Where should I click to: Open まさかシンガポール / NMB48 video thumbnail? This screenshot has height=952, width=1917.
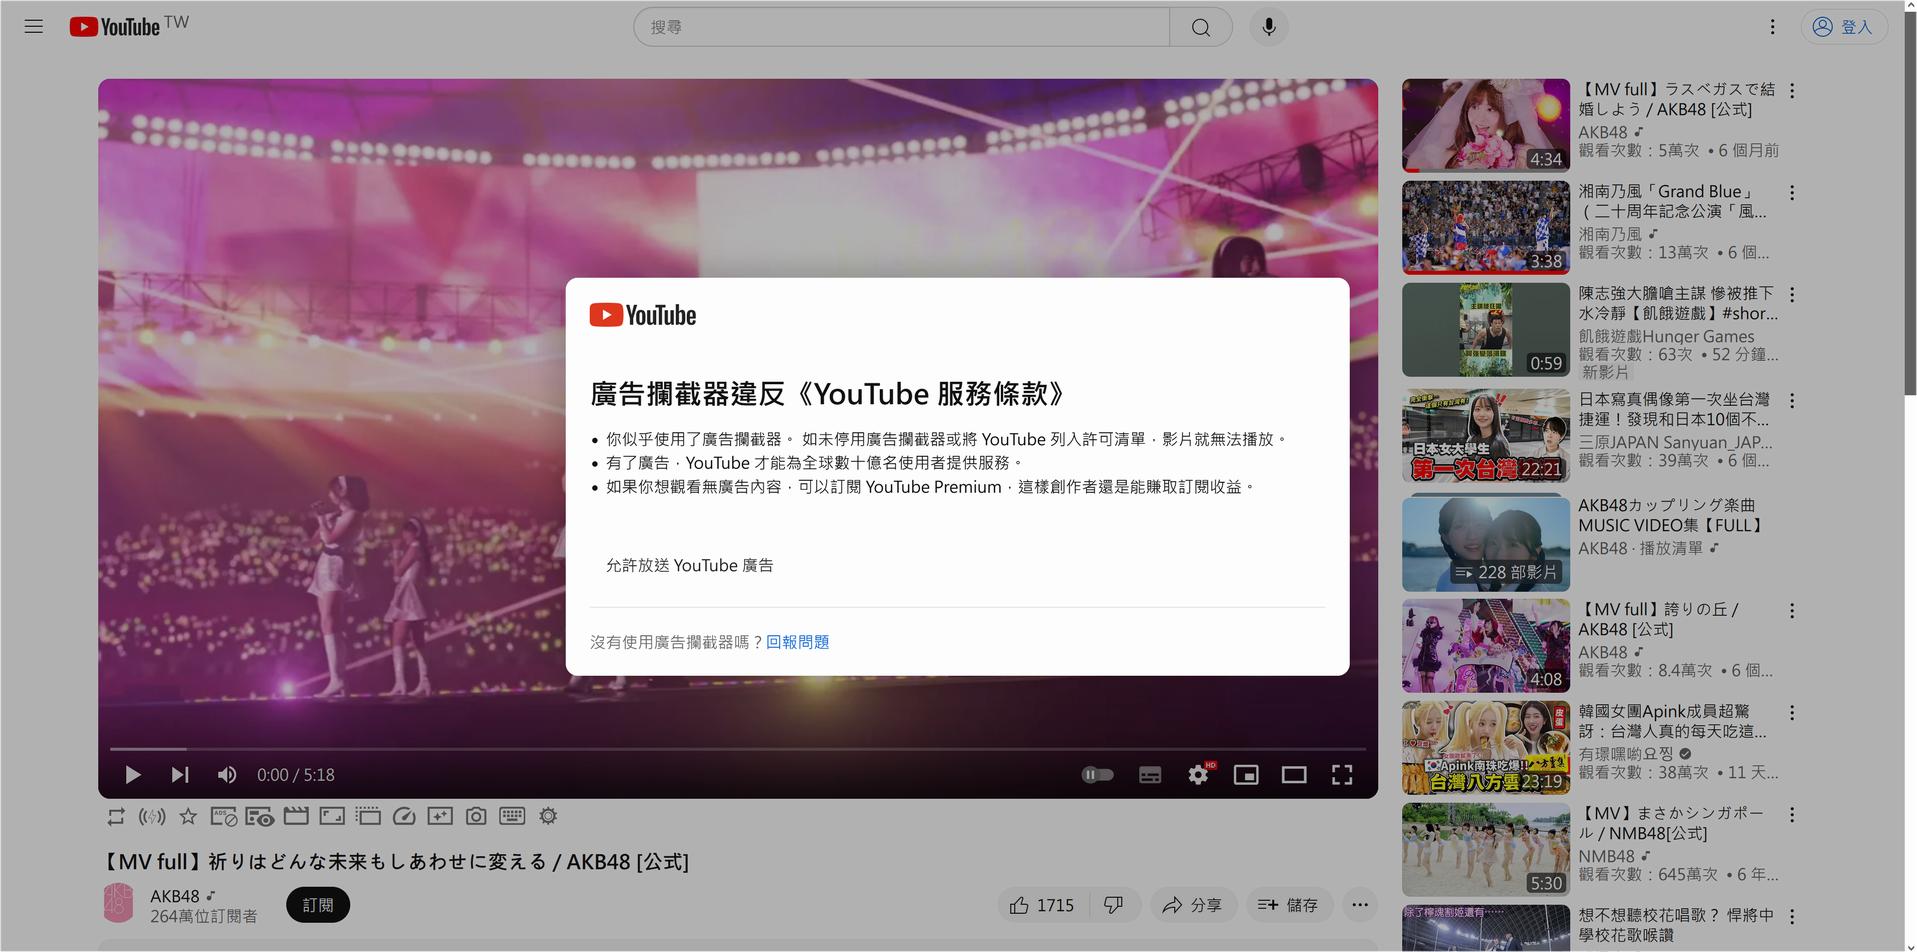[x=1485, y=850]
